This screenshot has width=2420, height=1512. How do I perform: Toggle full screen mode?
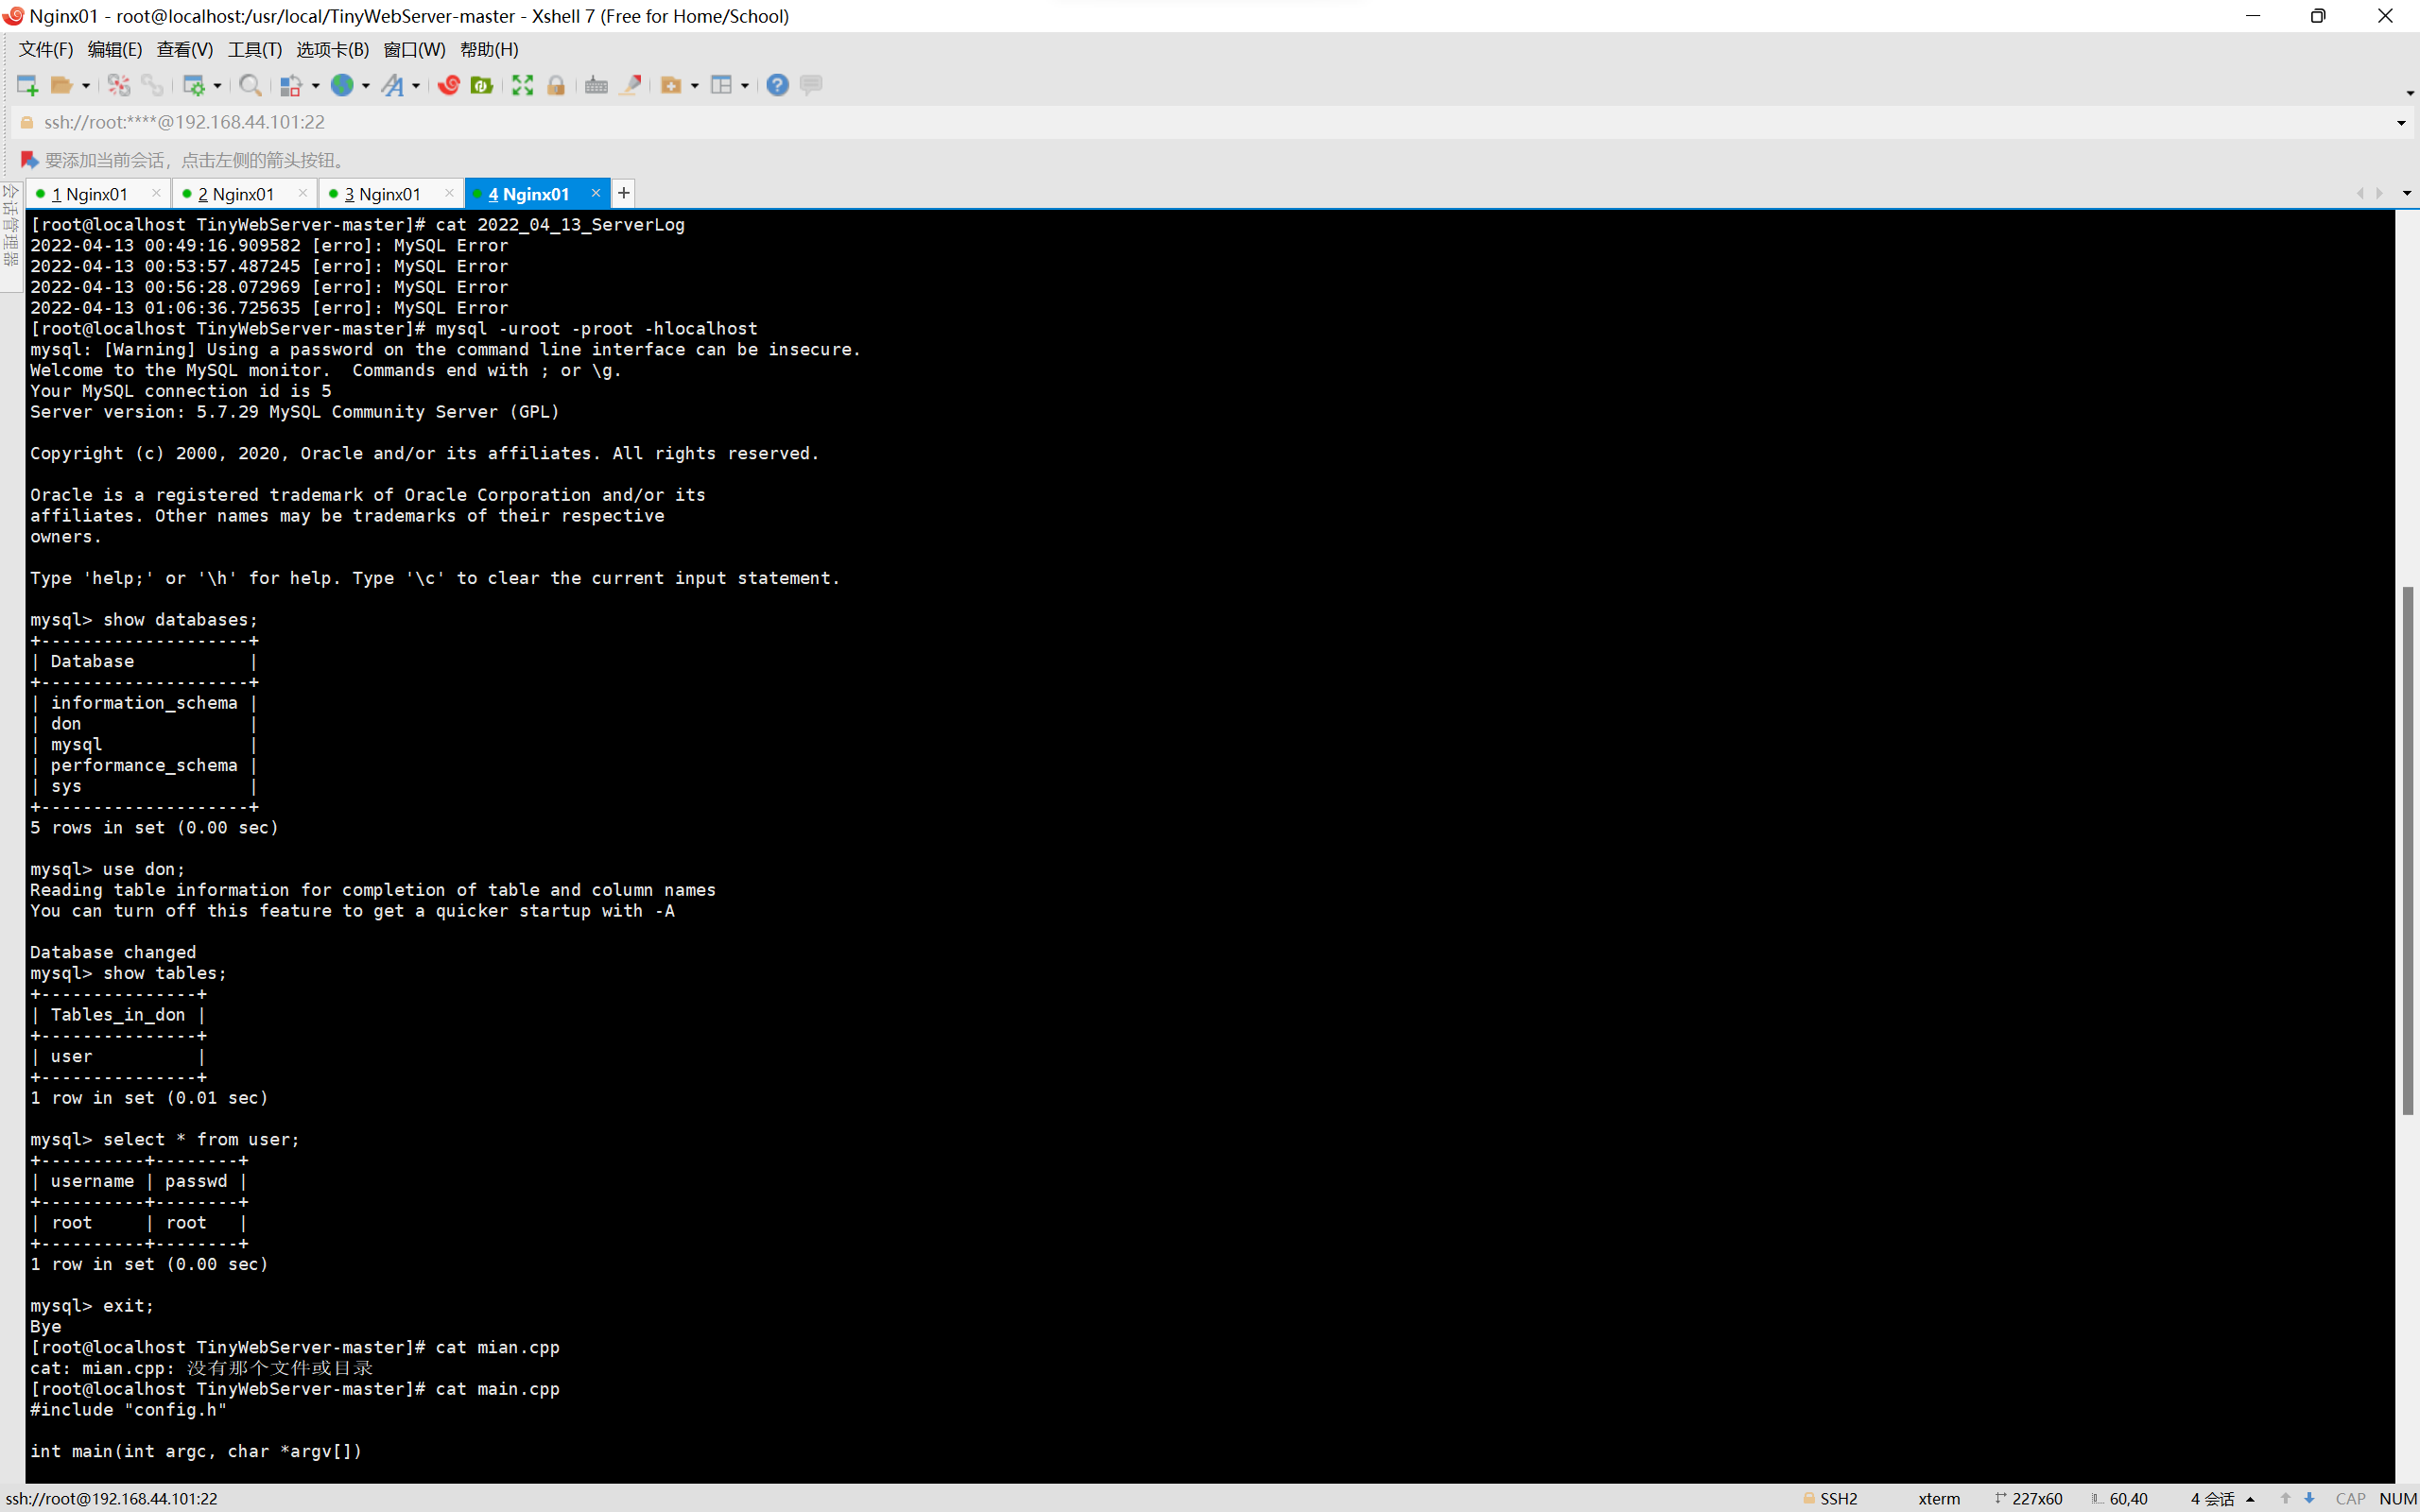coord(522,85)
